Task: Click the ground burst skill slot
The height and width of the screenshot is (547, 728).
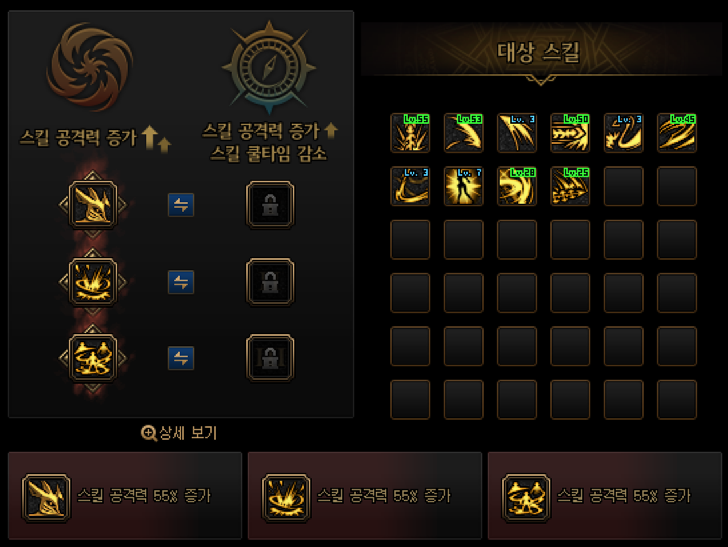Action: click(93, 282)
